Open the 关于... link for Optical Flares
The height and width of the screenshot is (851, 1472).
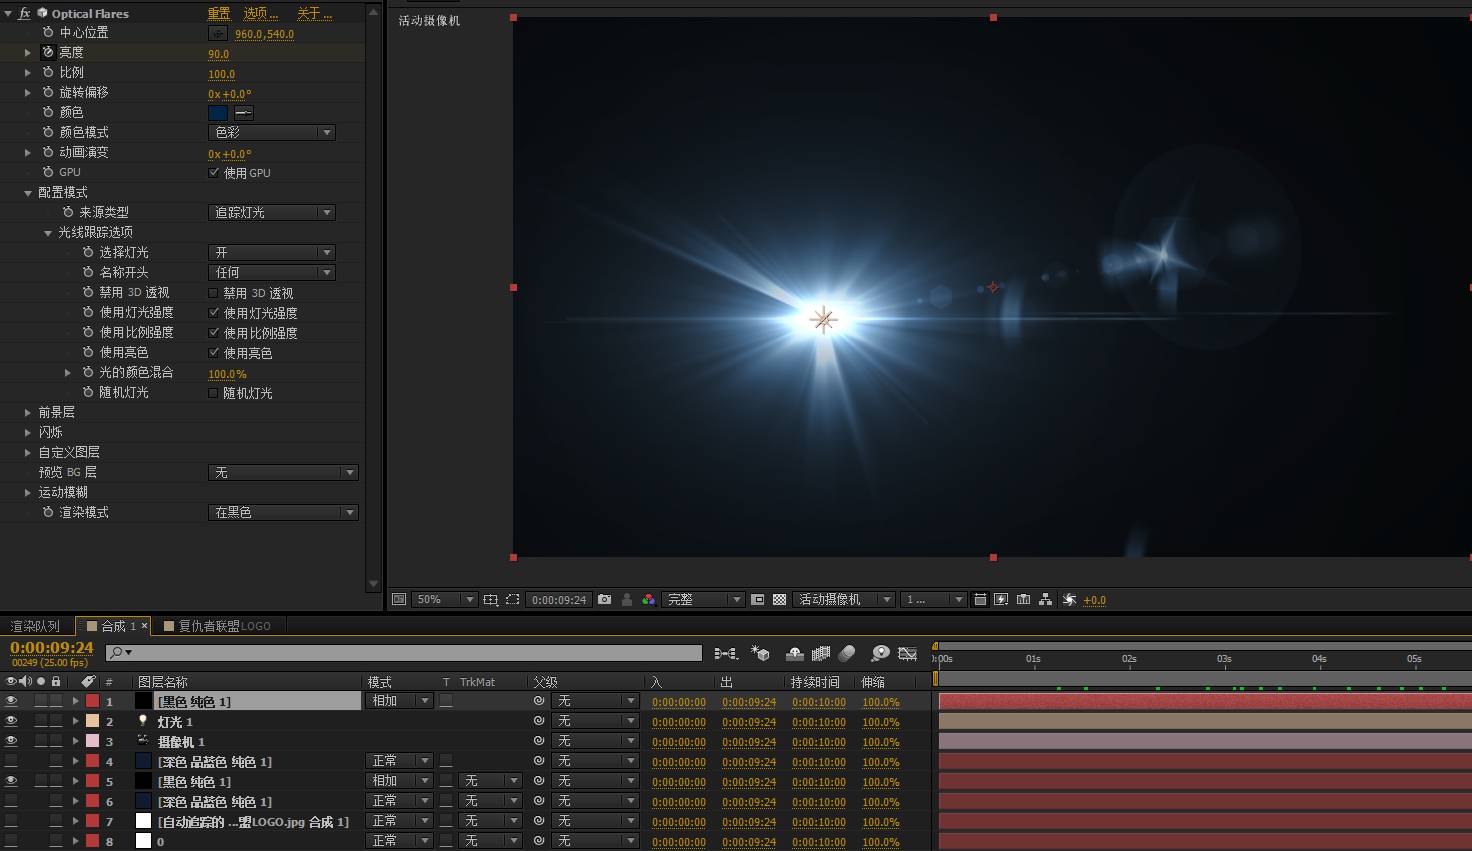tap(315, 13)
